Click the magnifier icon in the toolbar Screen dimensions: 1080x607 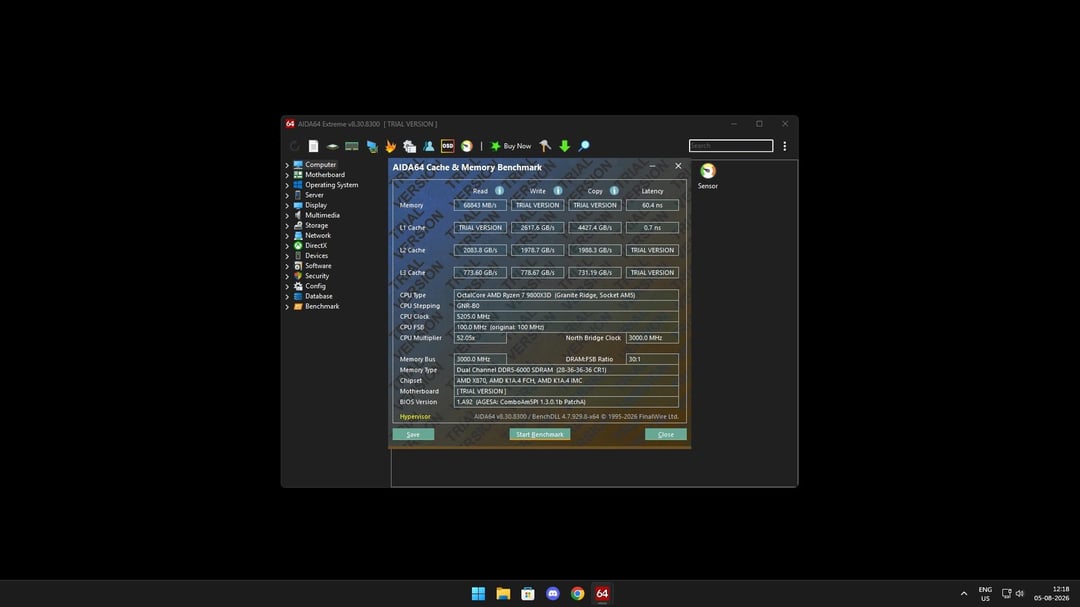pos(584,146)
